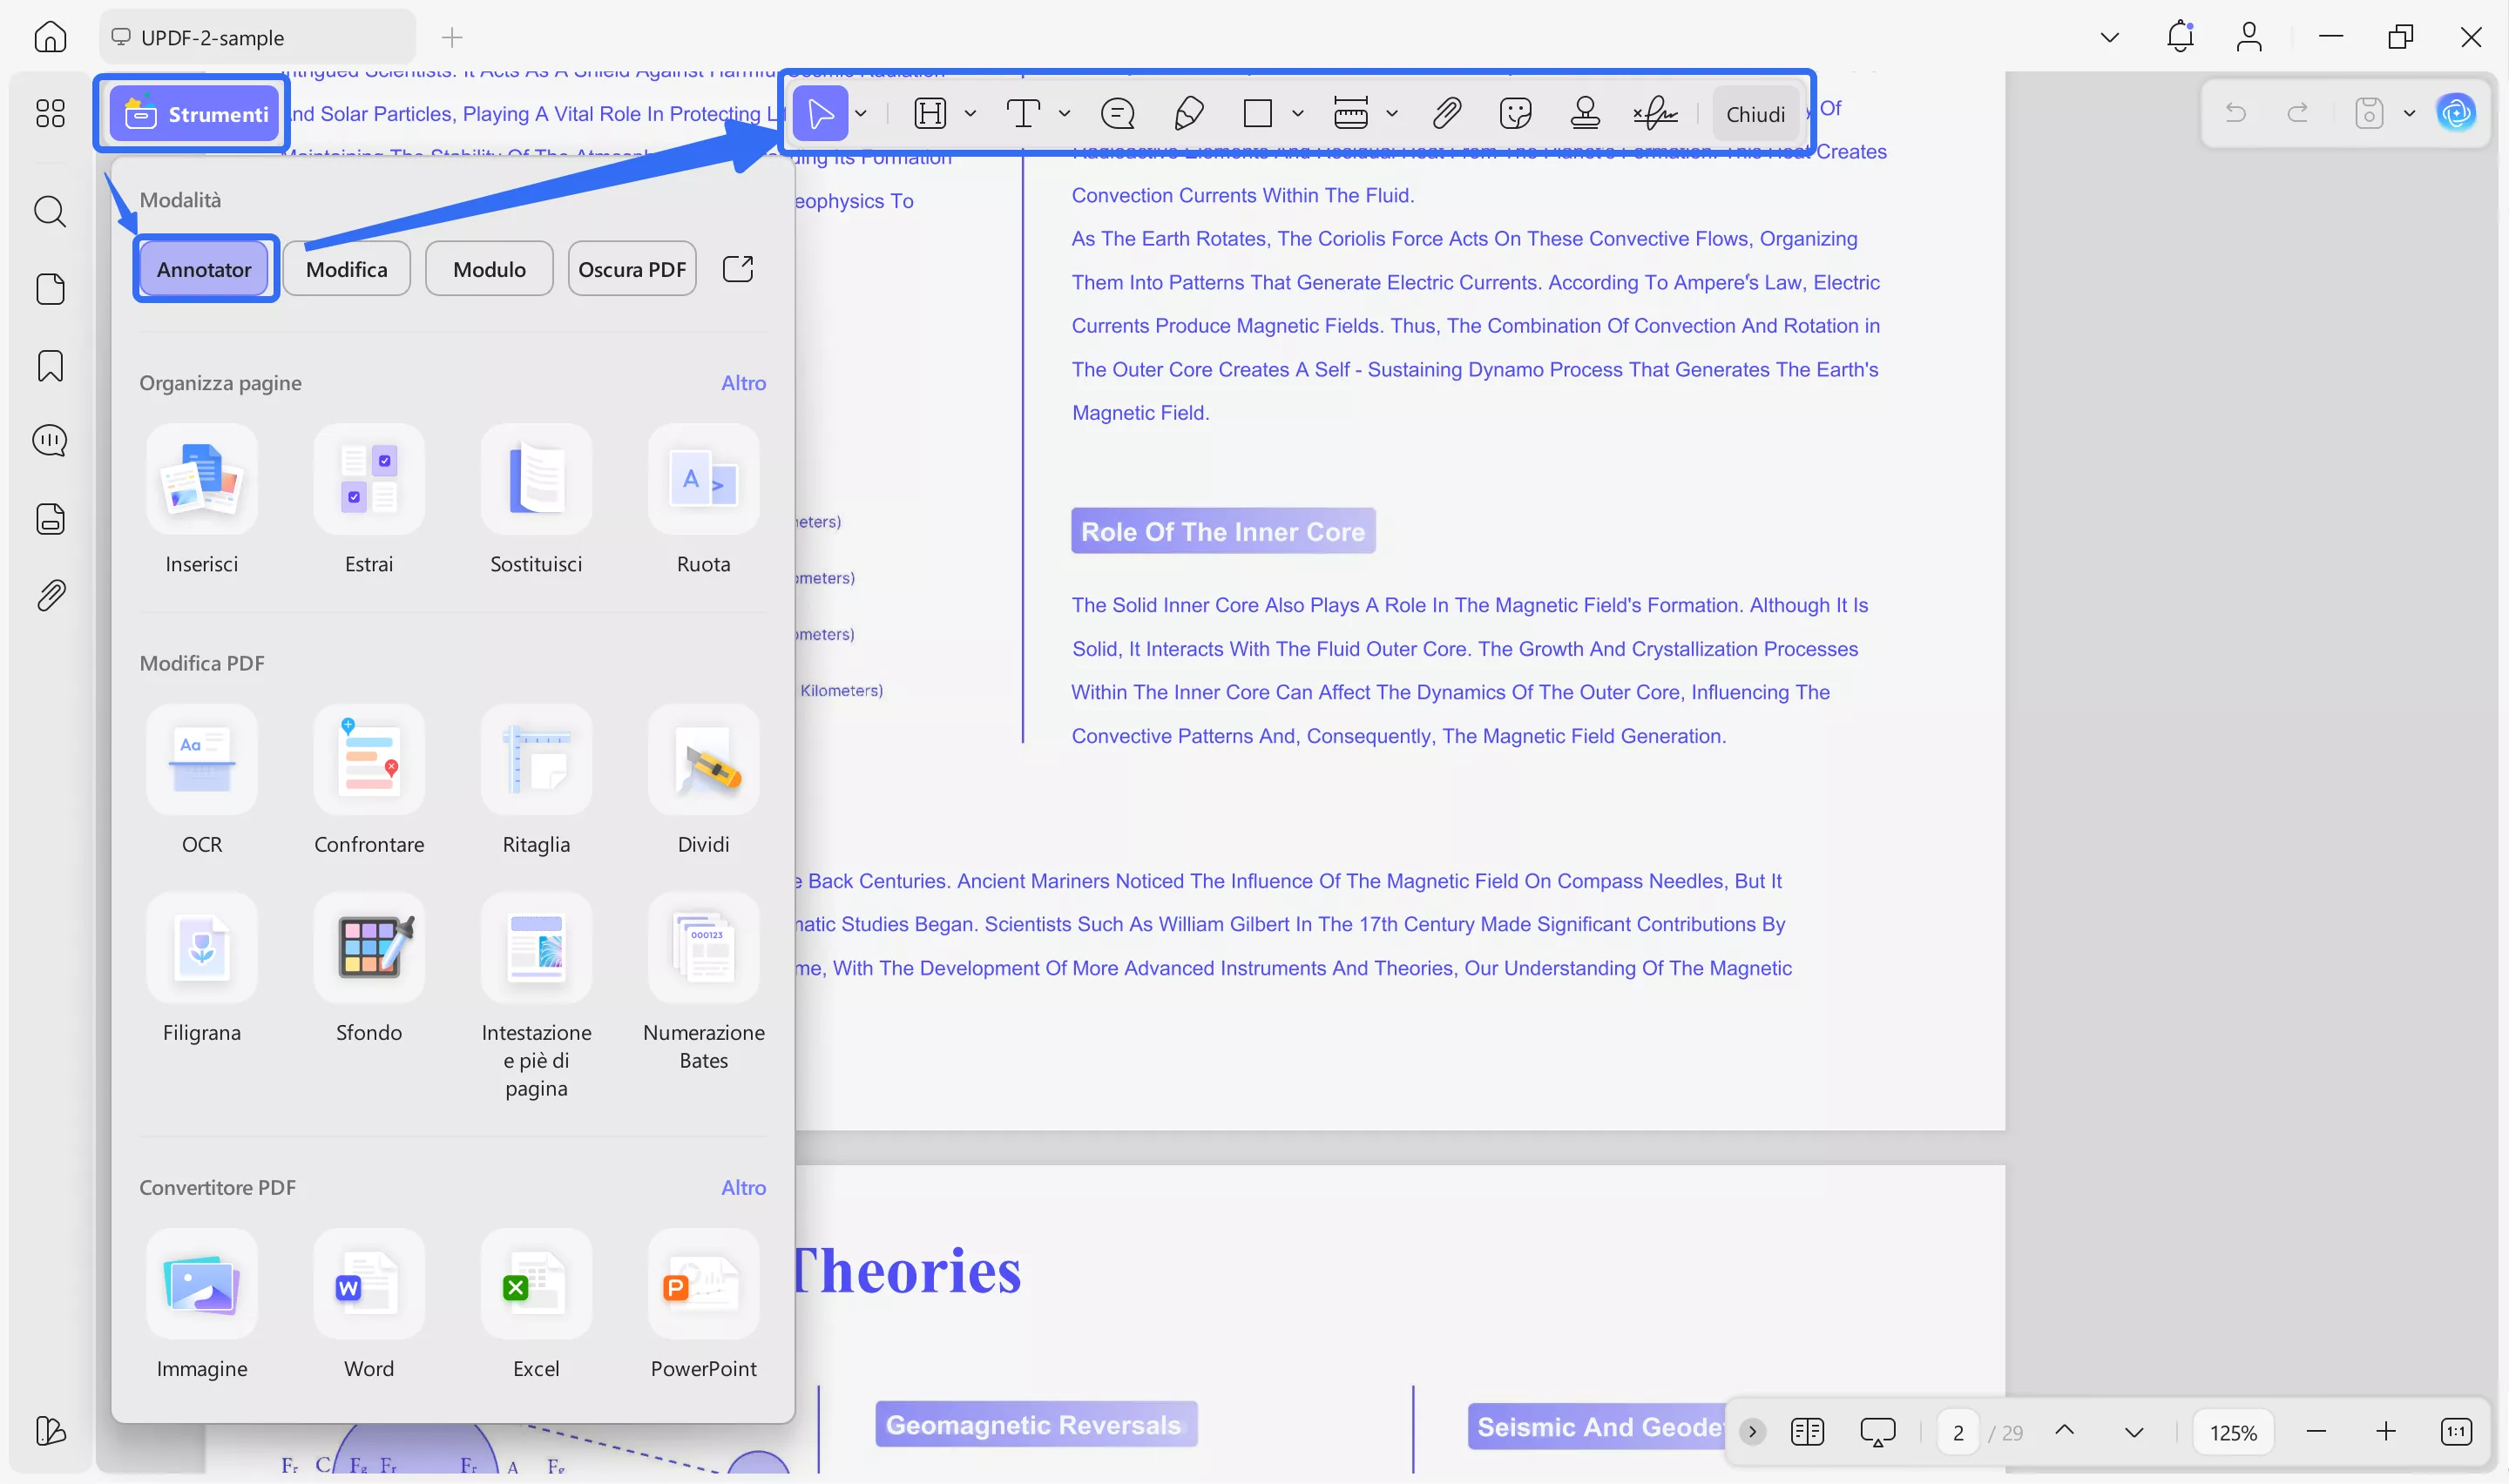Select the stamp tool
The image size is (2509, 1484).
pos(1585,113)
